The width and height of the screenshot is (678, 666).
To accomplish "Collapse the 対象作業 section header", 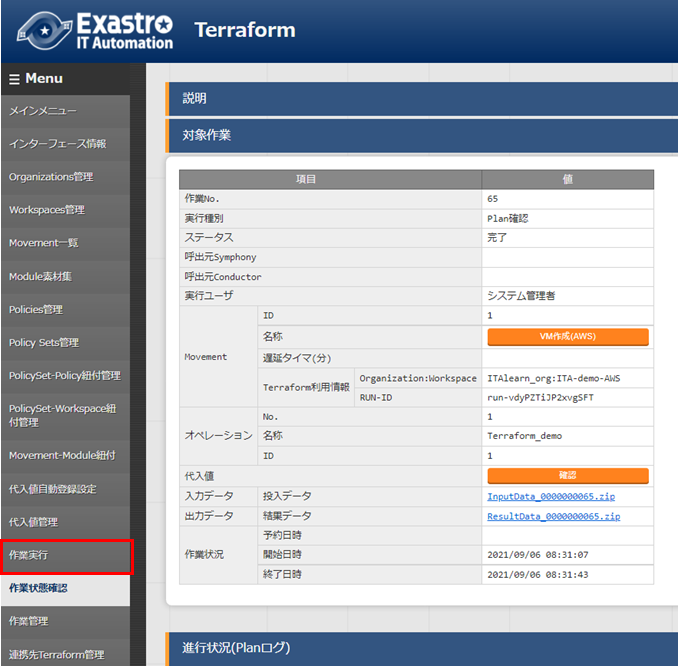I will tap(422, 136).
